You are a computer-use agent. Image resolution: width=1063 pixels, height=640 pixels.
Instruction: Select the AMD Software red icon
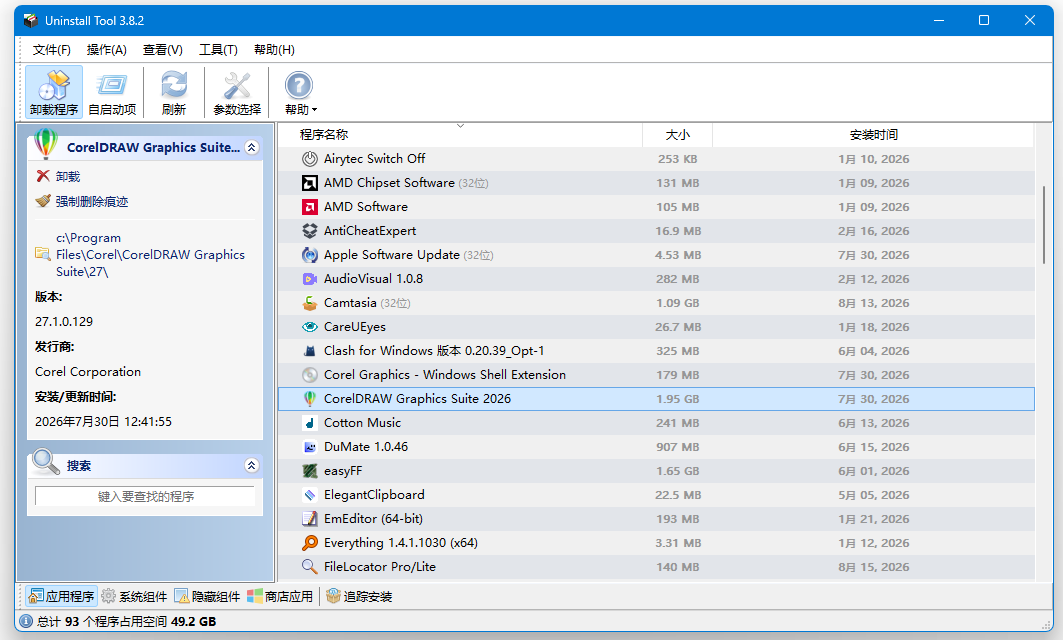[310, 207]
